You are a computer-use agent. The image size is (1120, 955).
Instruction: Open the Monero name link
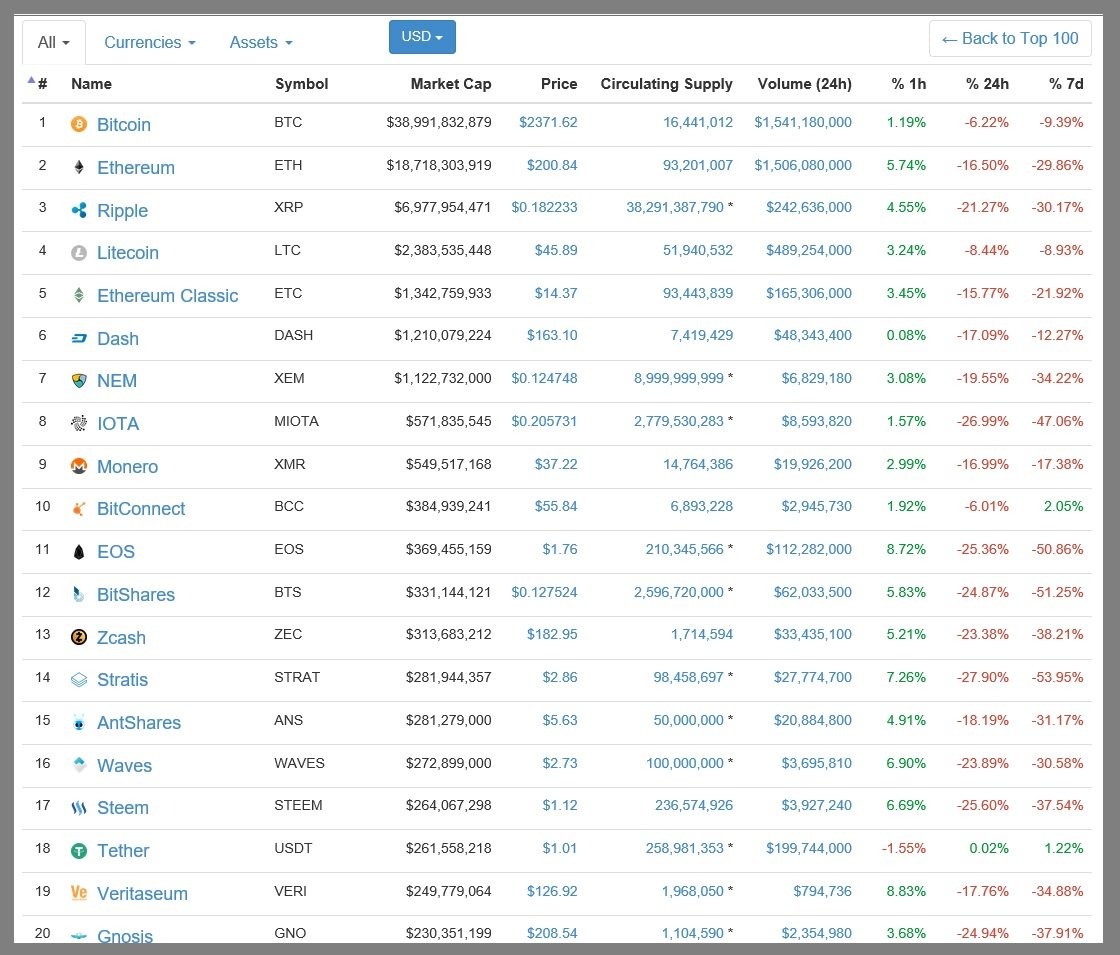click(127, 466)
